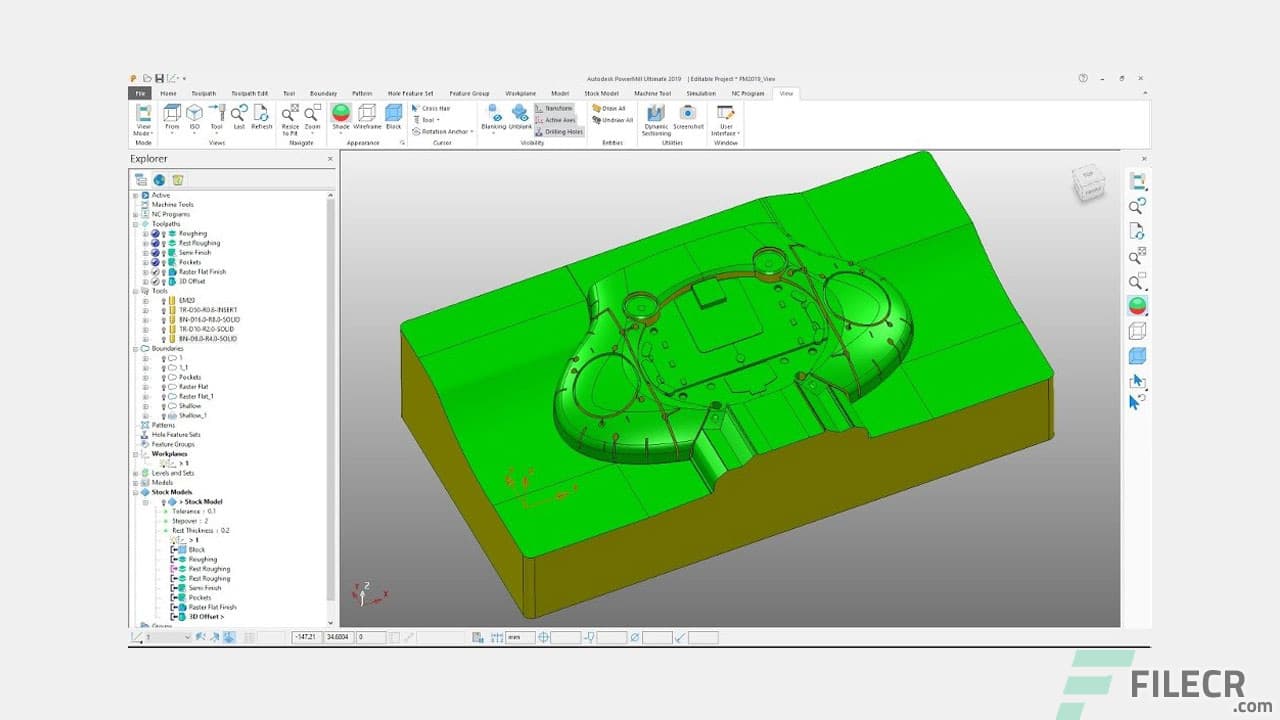
Task: Click the Blanking visibility icon
Action: point(496,114)
